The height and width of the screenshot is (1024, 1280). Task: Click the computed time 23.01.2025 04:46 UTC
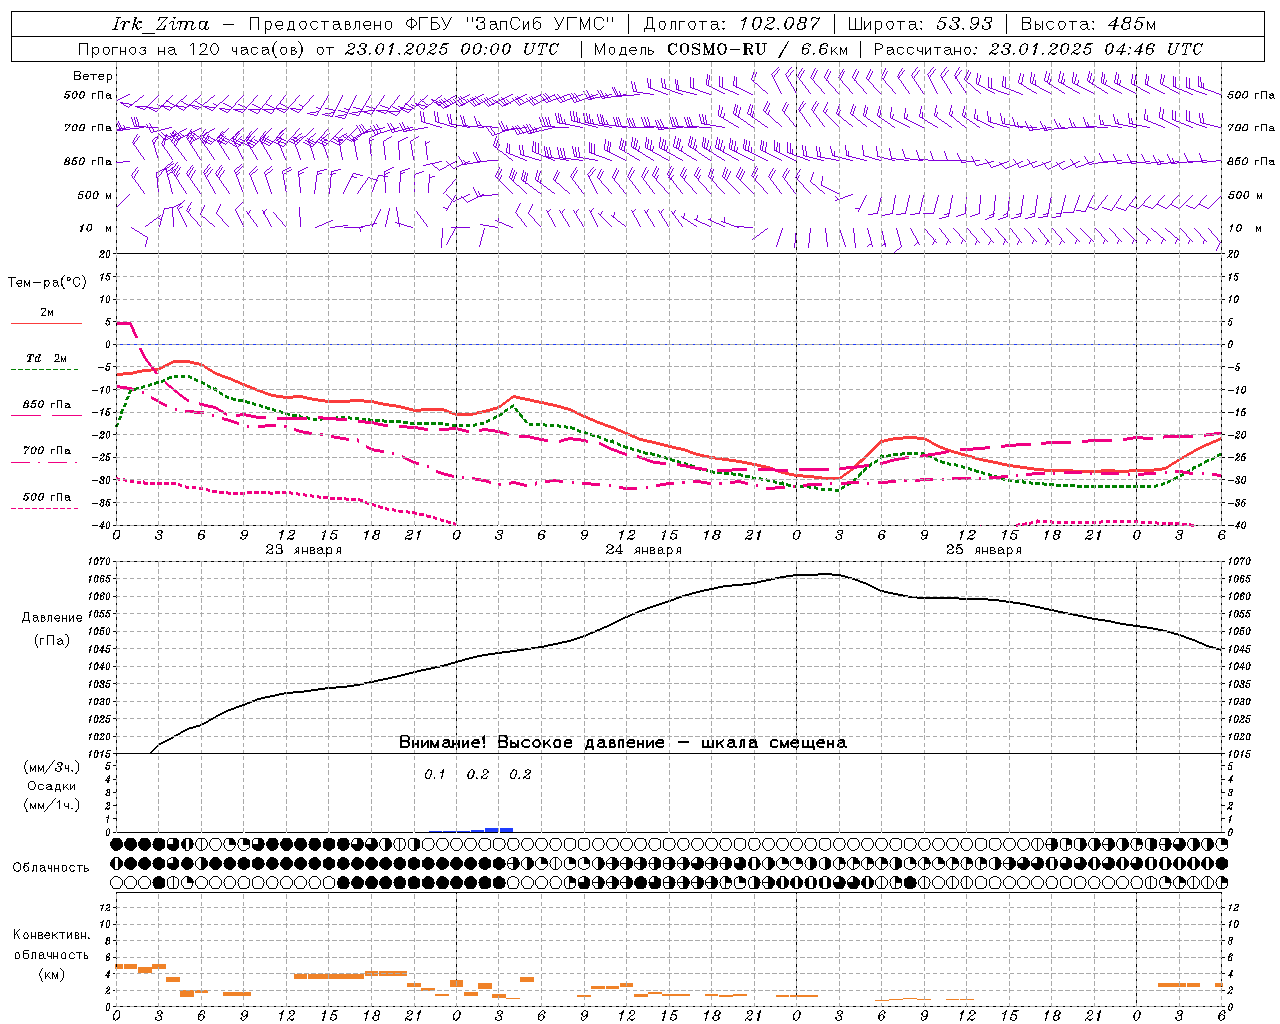[1095, 49]
